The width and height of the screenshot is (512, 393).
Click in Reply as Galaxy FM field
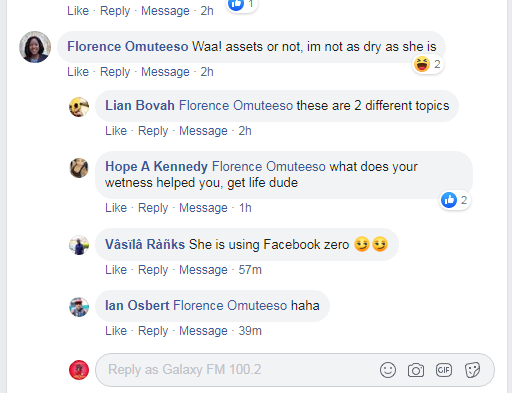tap(295, 370)
